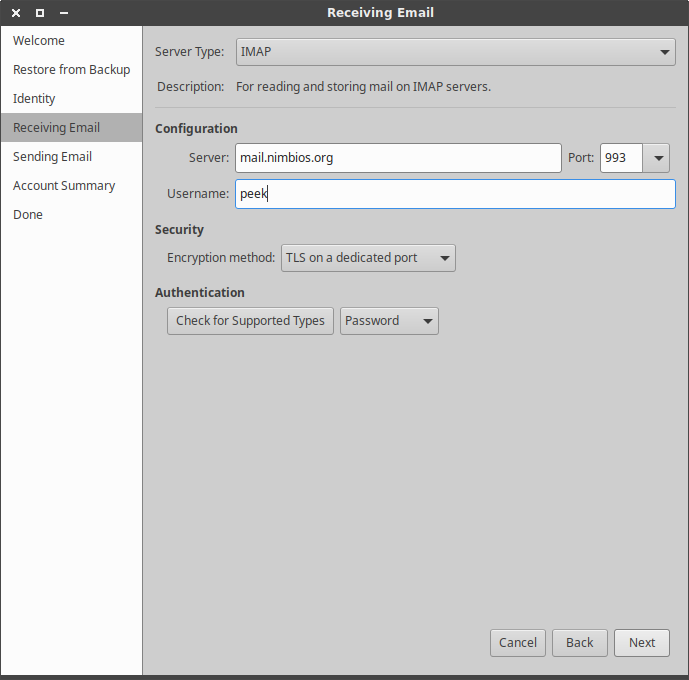The width and height of the screenshot is (689, 680).
Task: Close the Receiving Email window
Action: [16, 13]
